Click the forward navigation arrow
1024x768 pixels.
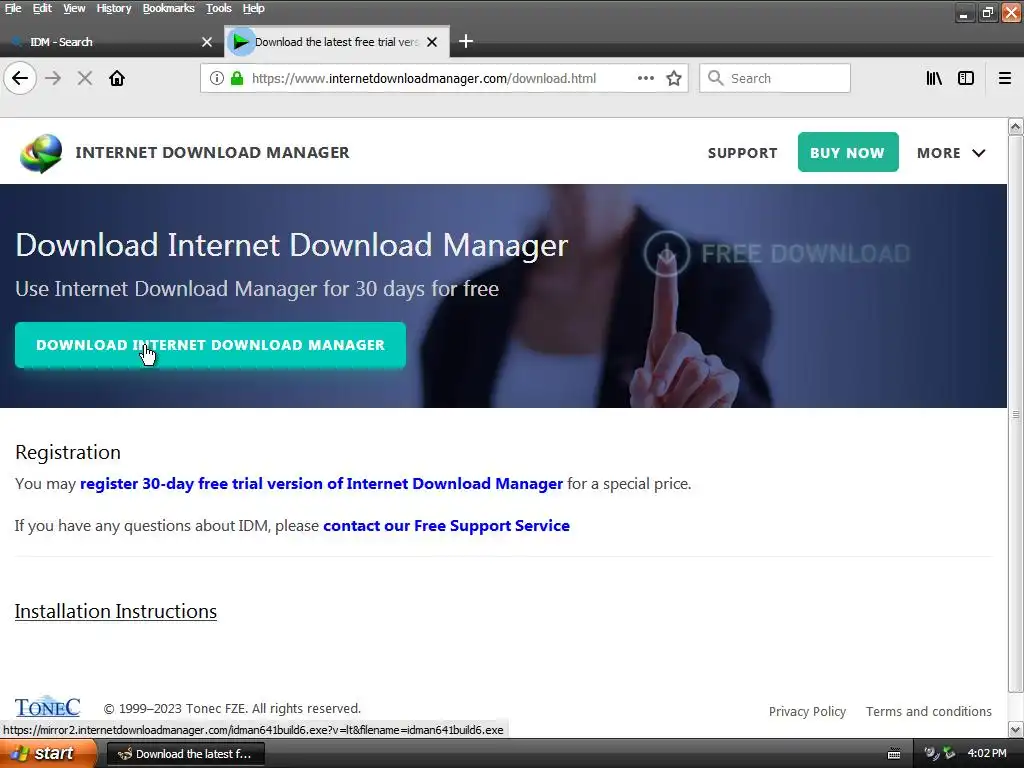[53, 78]
